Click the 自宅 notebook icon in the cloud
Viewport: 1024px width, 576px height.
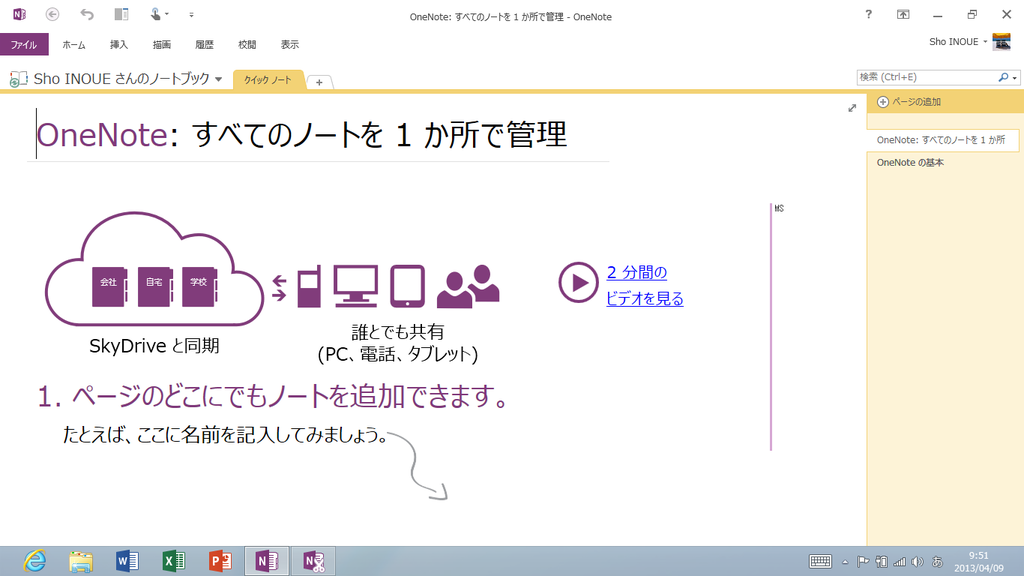click(155, 286)
